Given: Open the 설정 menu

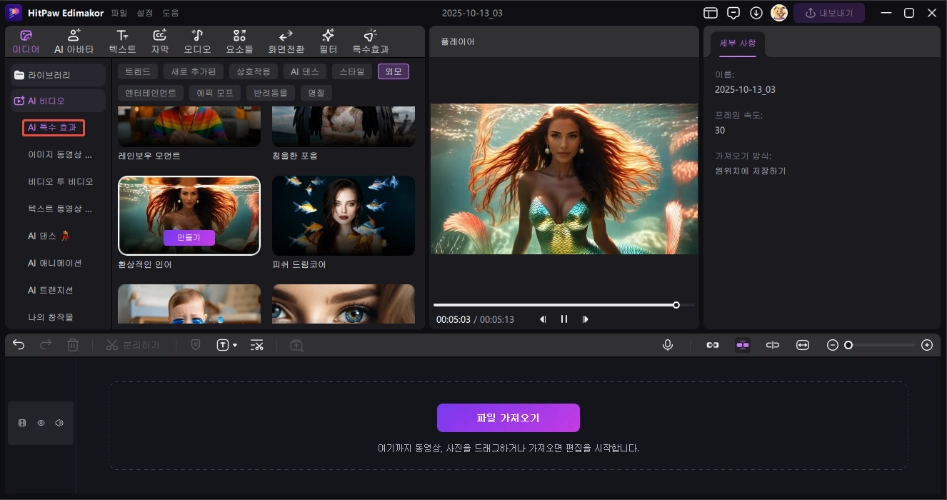Looking at the screenshot, I should 145,13.
